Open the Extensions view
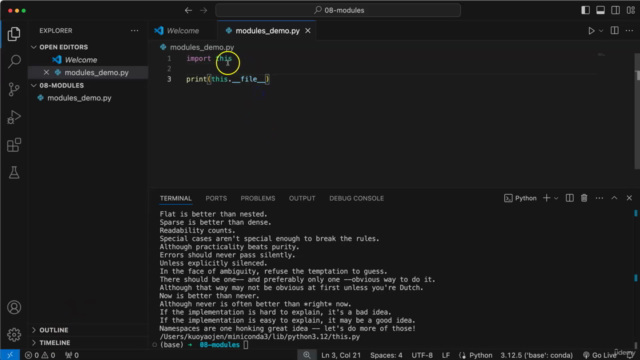Viewport: 640px width, 360px height. click(x=14, y=145)
